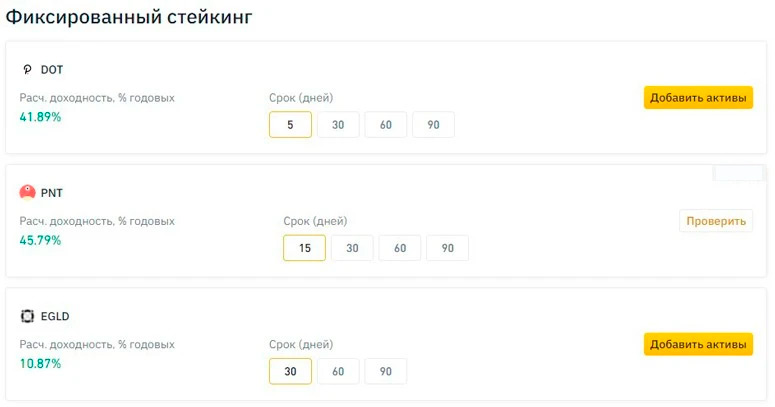Screen dimensions: 775x407
Task: Select 15 days term for PNT
Action: [x=304, y=248]
